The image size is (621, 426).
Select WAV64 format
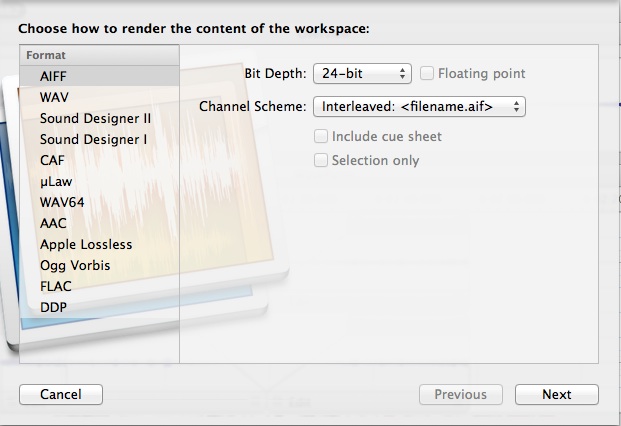click(x=62, y=202)
